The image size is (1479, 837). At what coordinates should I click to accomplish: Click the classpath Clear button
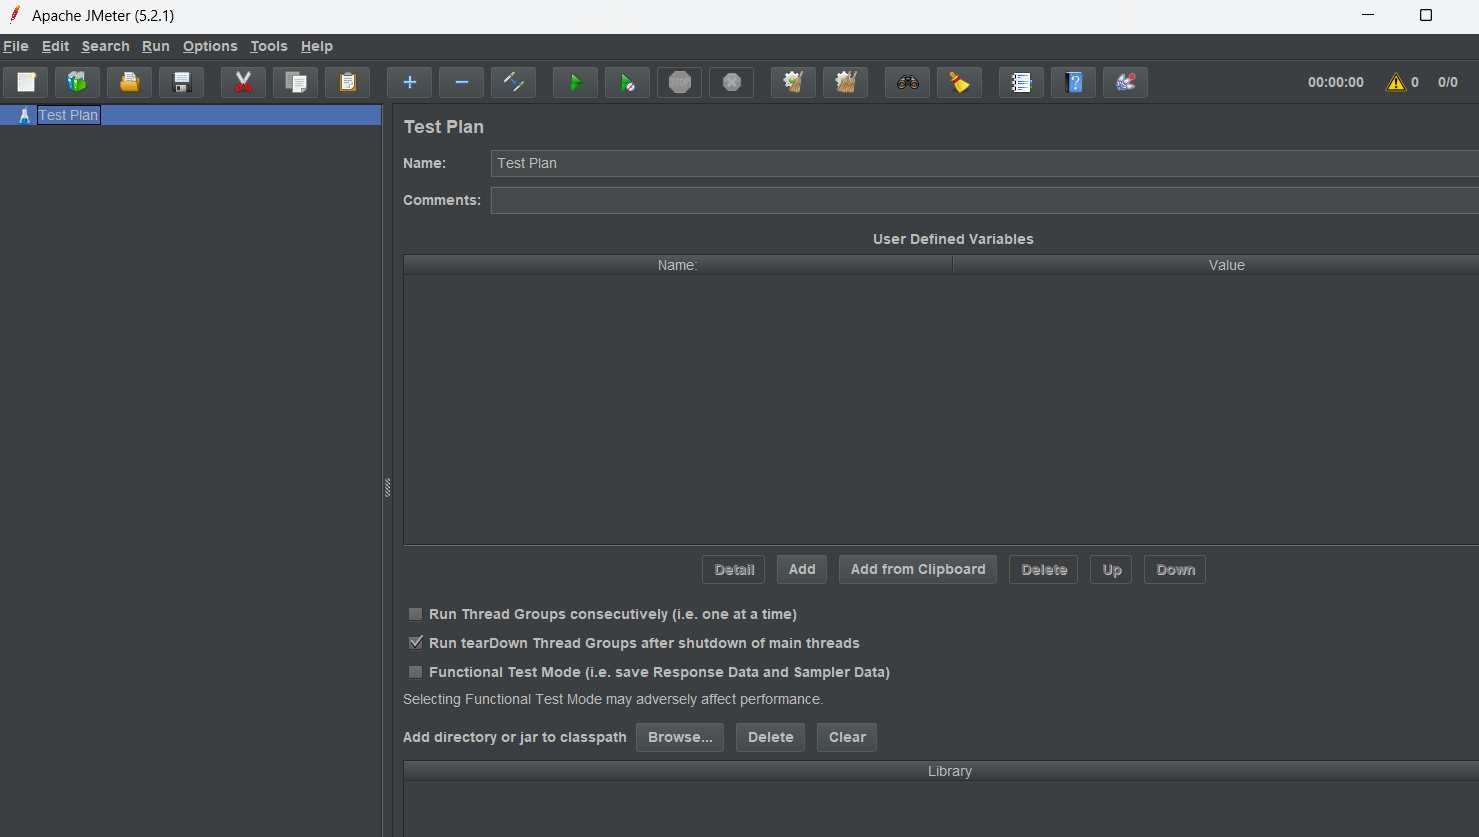[x=847, y=738]
